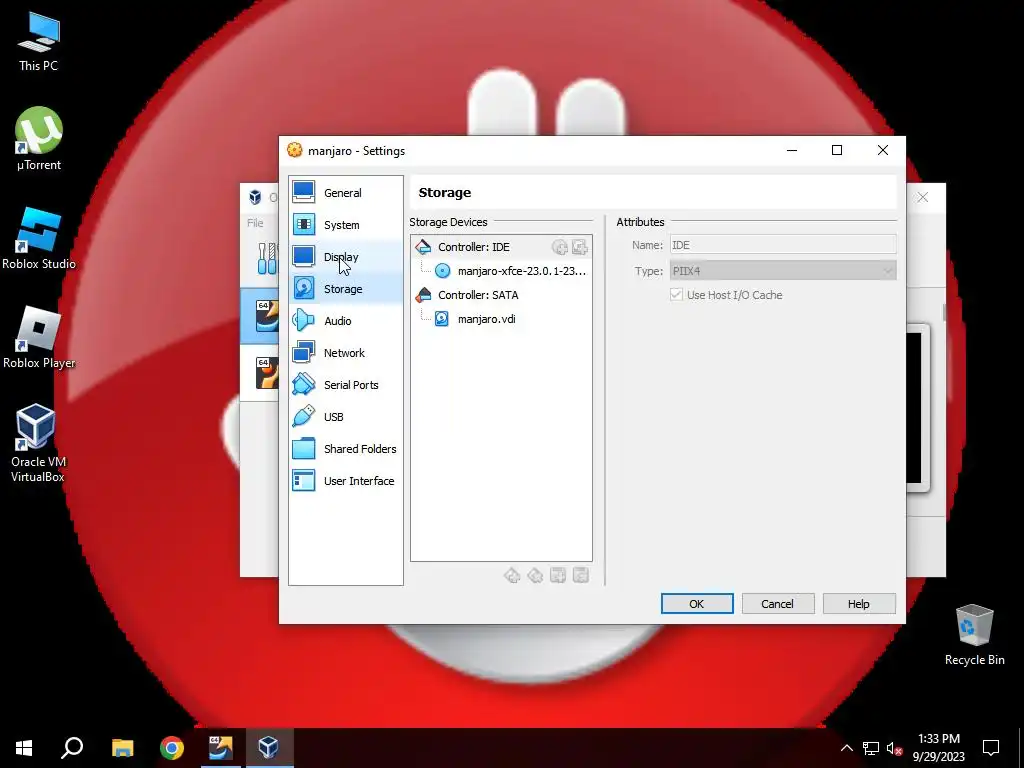The width and height of the screenshot is (1024, 768).
Task: Show hidden system tray icons
Action: (846, 748)
